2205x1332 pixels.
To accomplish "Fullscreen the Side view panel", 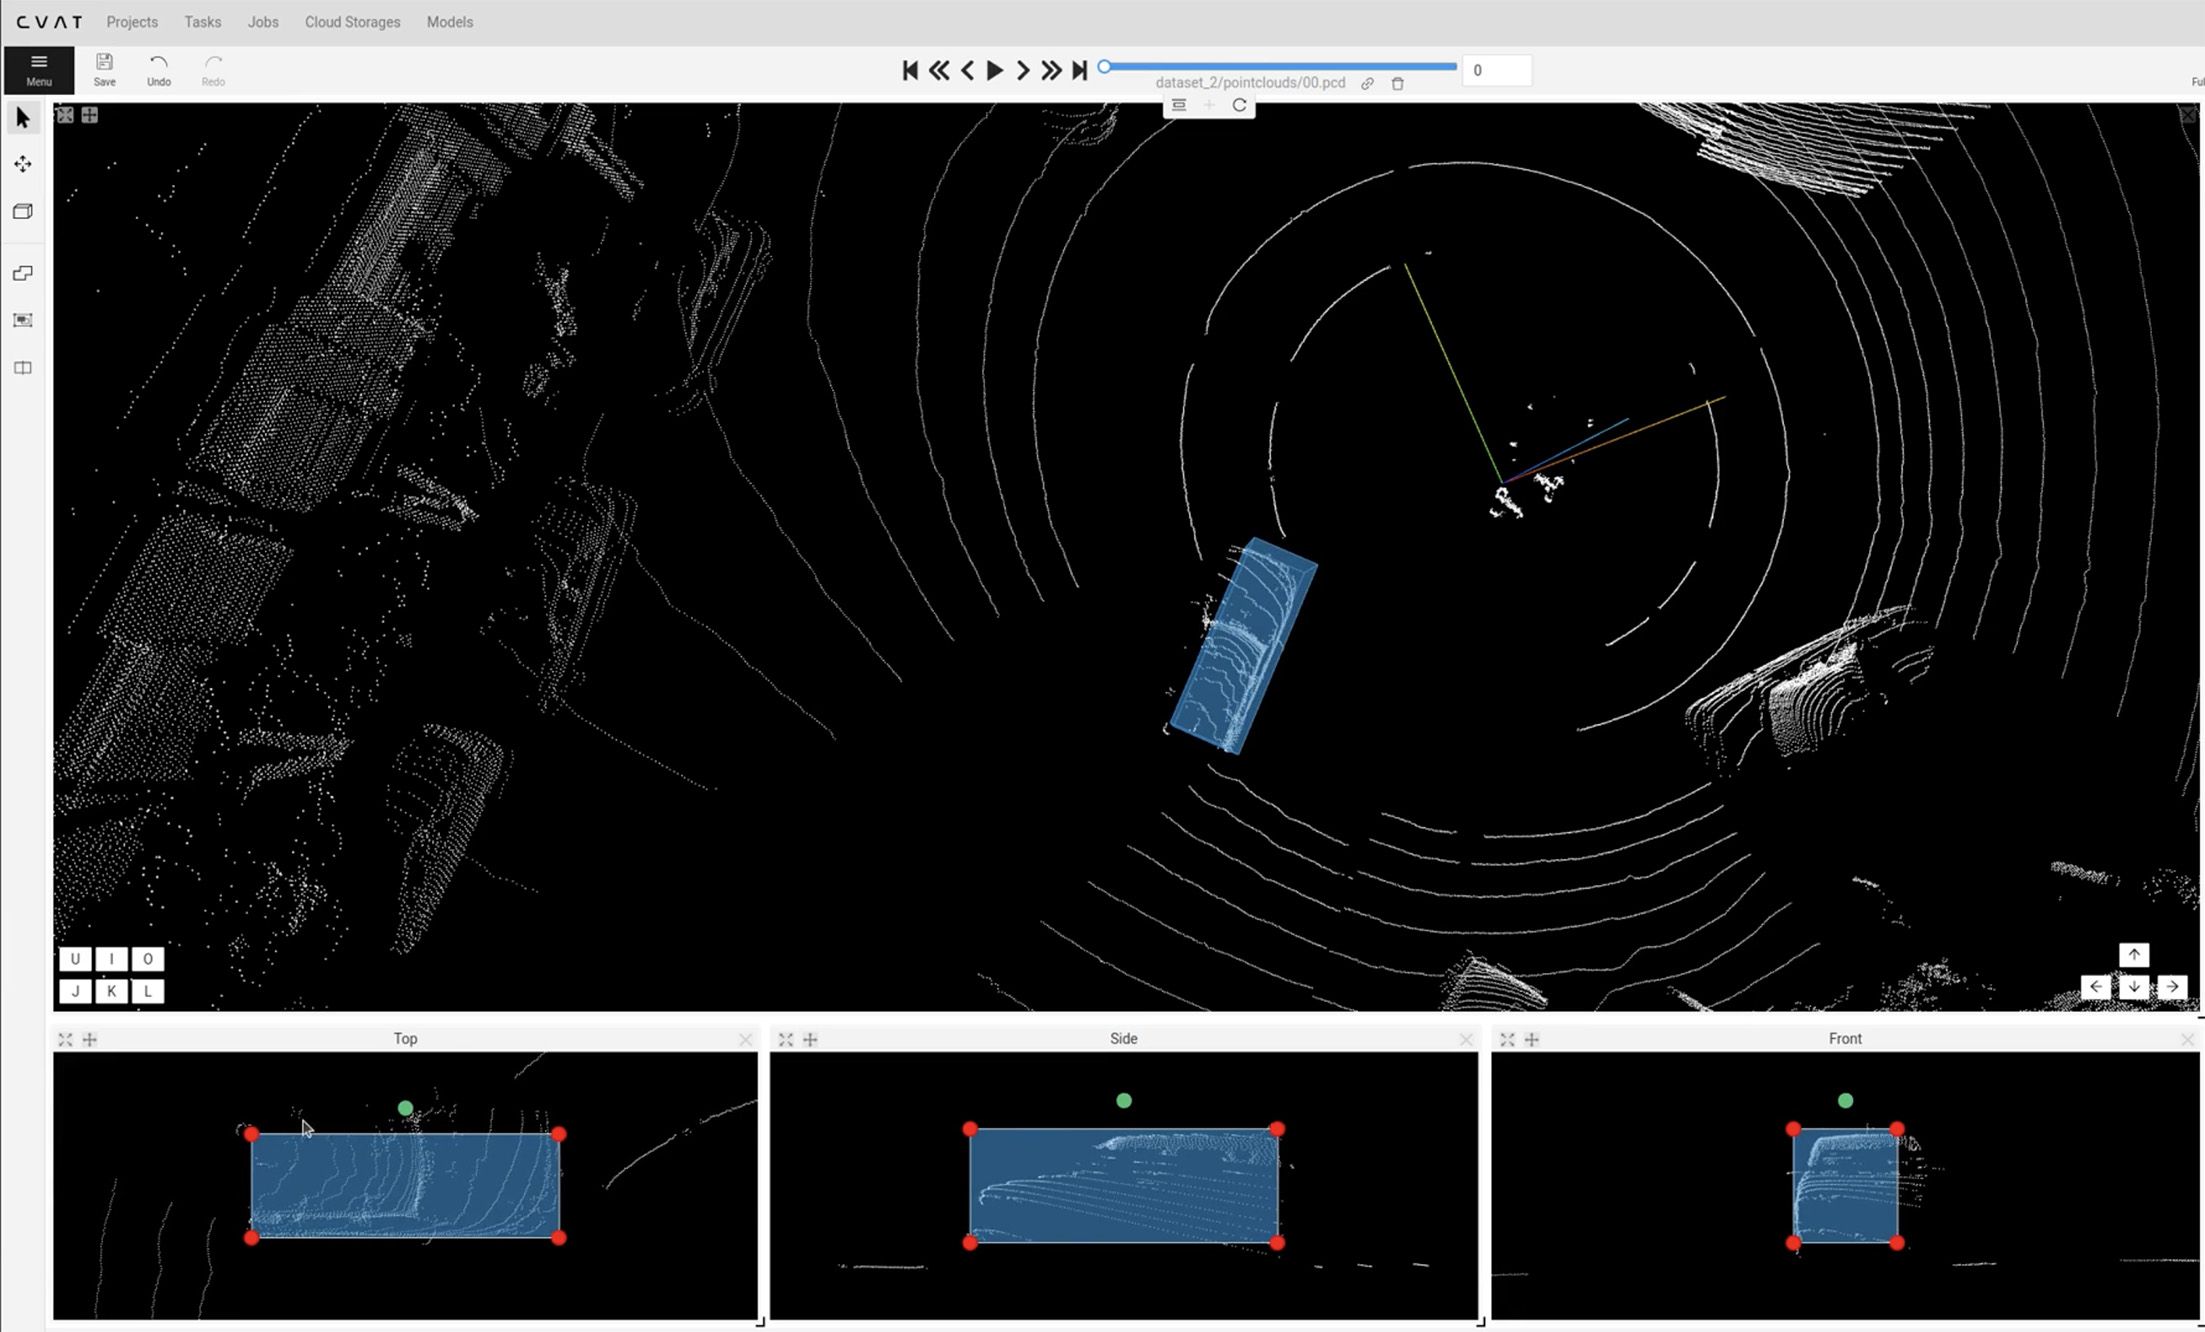I will (x=786, y=1040).
